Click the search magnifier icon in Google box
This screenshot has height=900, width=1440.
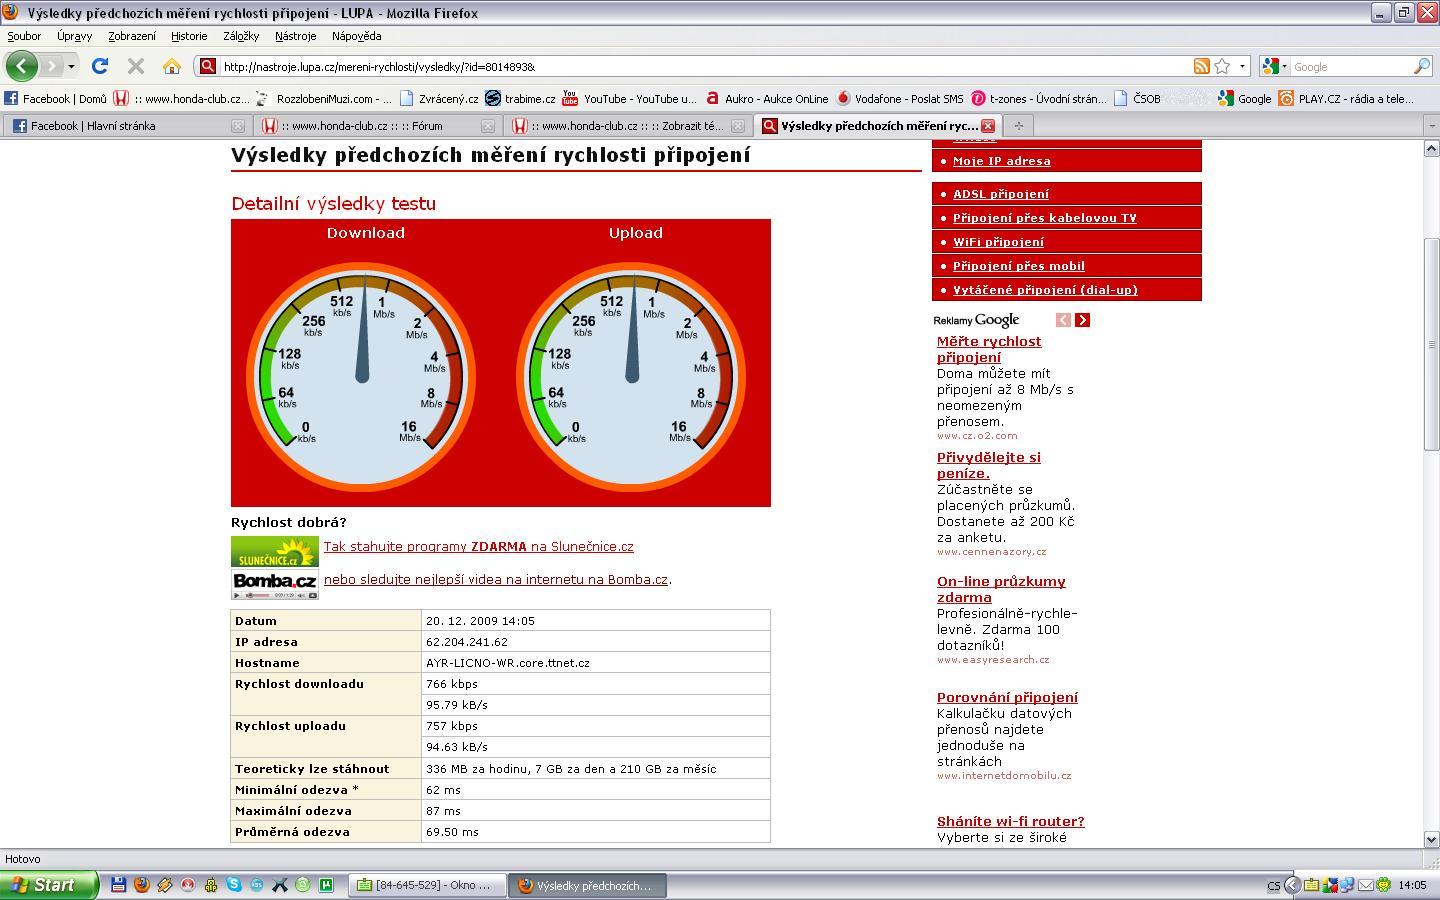(1421, 66)
